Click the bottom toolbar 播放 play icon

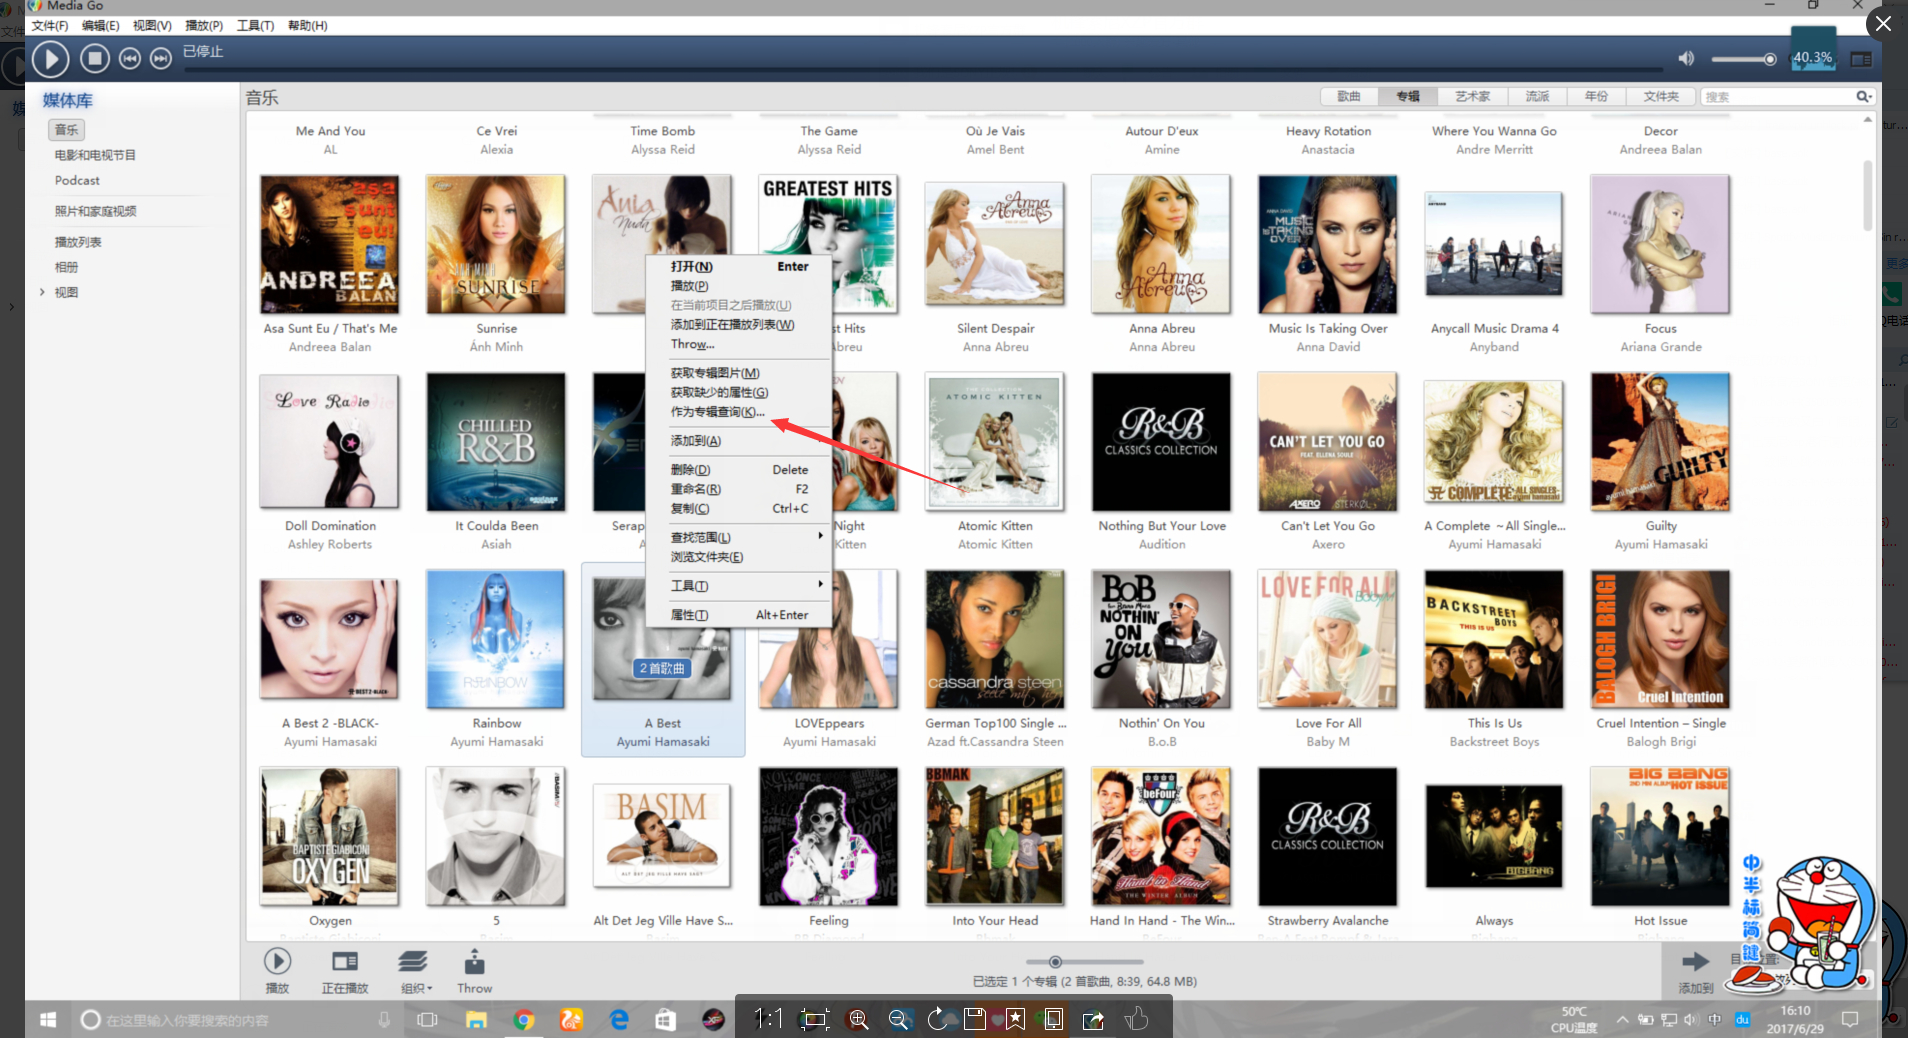(277, 962)
